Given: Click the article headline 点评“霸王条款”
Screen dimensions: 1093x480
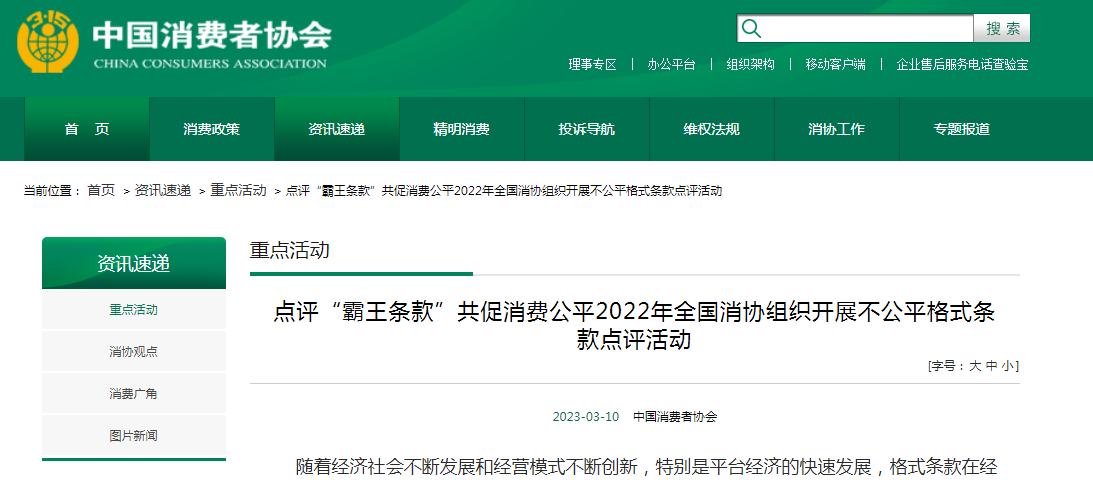Looking at the screenshot, I should (x=634, y=326).
